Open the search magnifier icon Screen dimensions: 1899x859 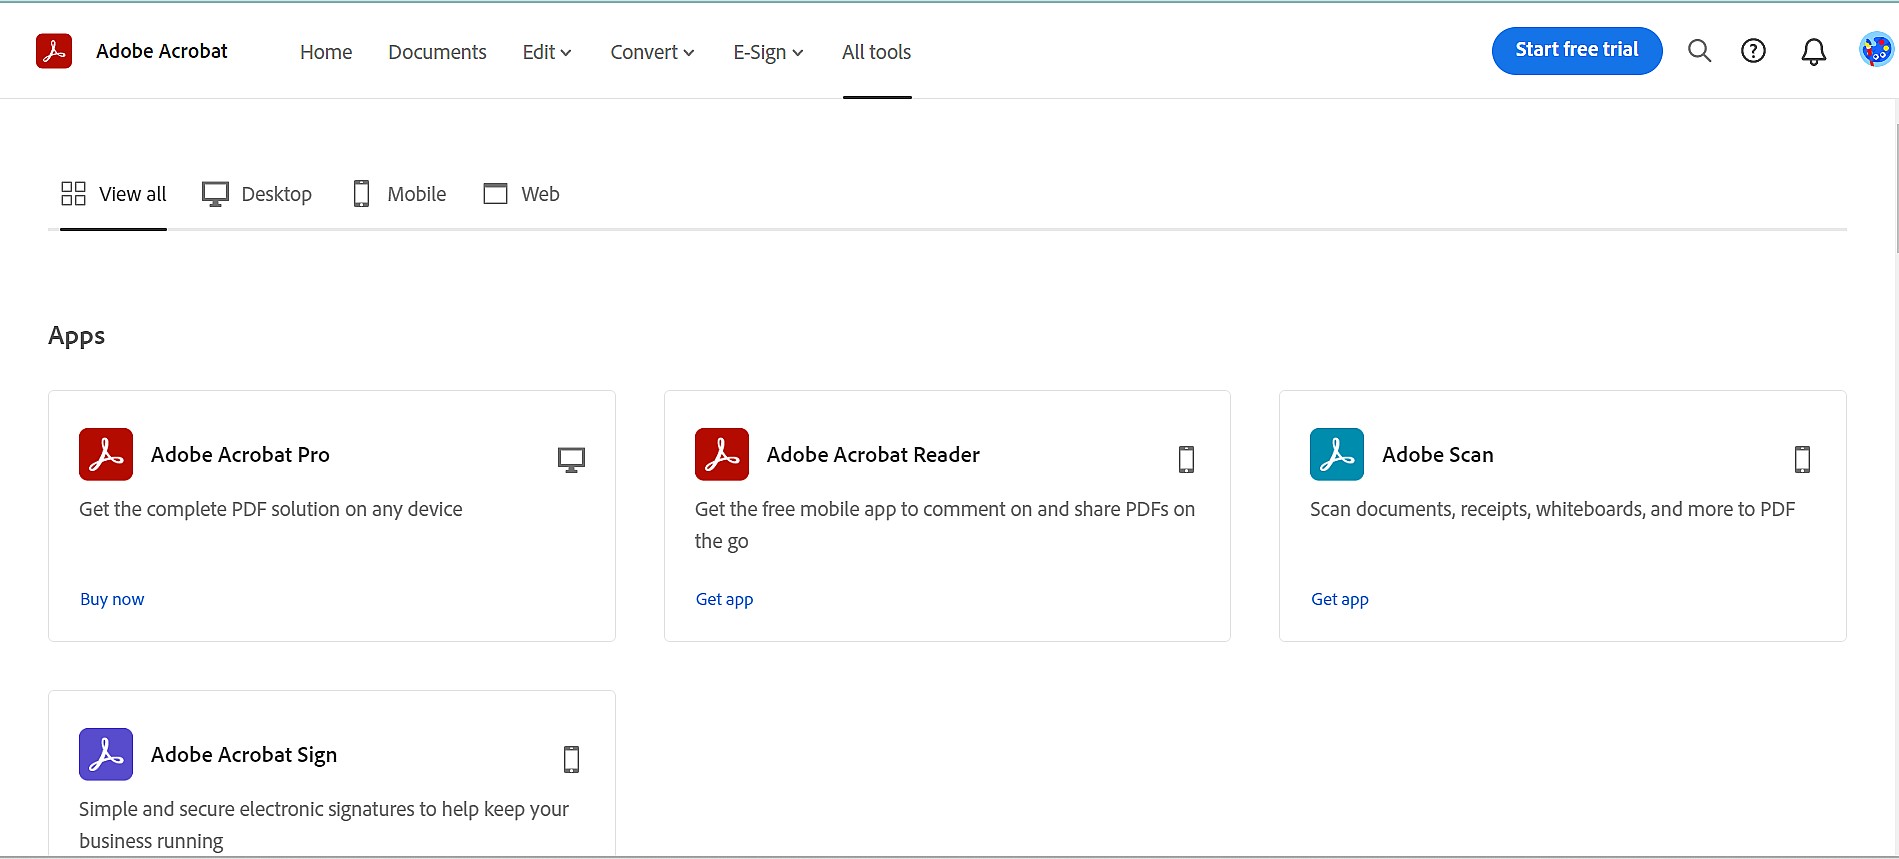click(x=1699, y=51)
